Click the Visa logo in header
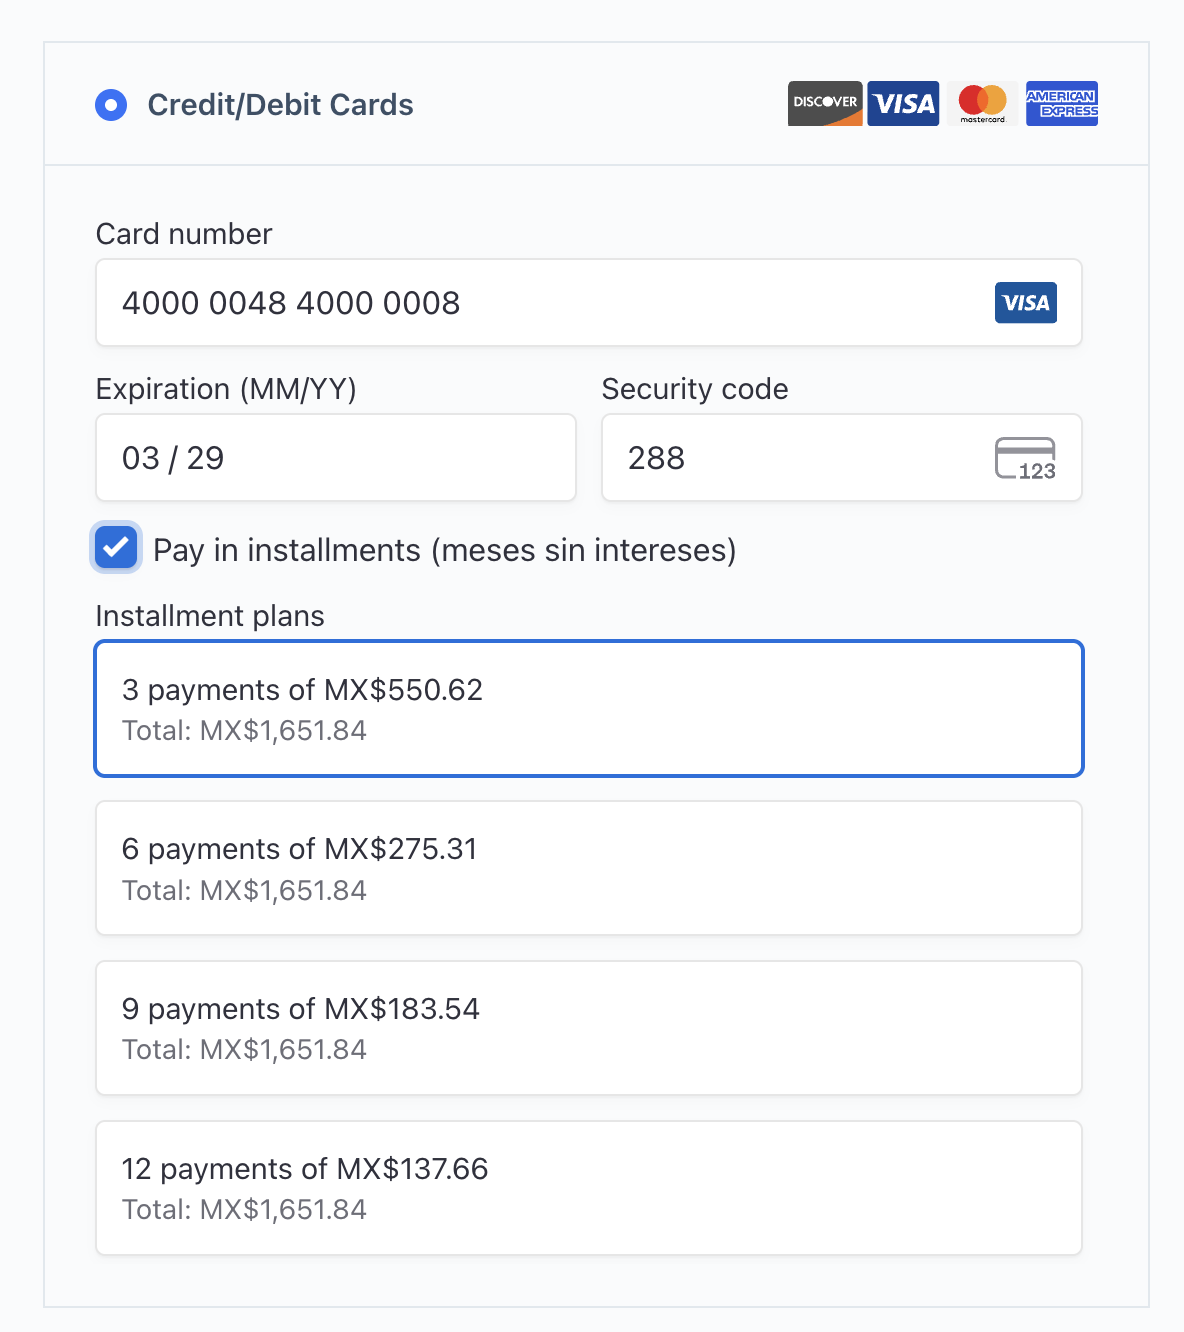Viewport: 1184px width, 1332px height. click(x=903, y=103)
